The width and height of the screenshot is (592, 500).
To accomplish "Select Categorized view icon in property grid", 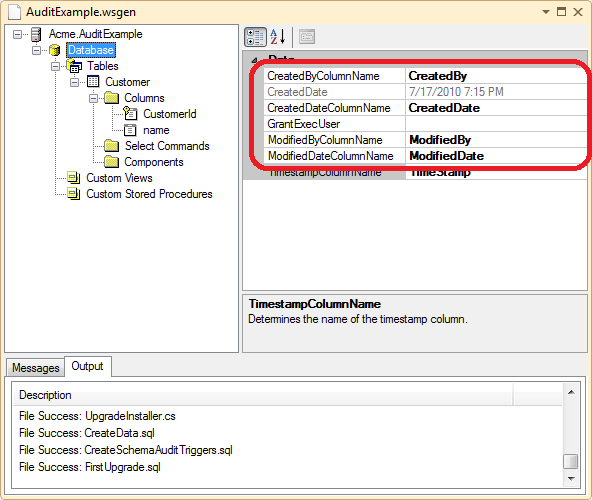I will click(x=255, y=37).
